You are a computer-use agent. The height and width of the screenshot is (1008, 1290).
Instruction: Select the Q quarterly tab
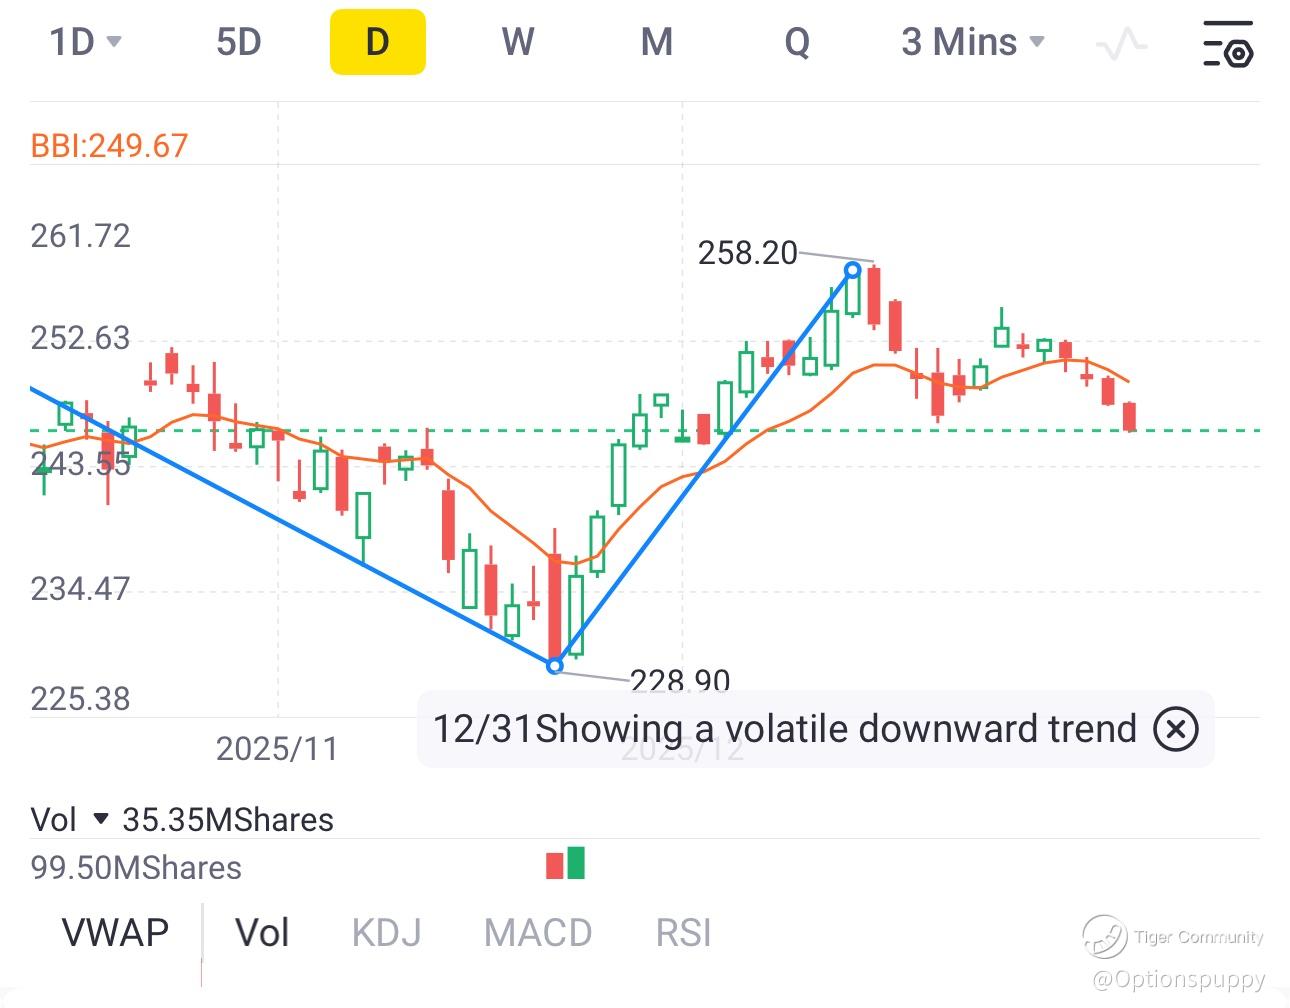coord(797,42)
